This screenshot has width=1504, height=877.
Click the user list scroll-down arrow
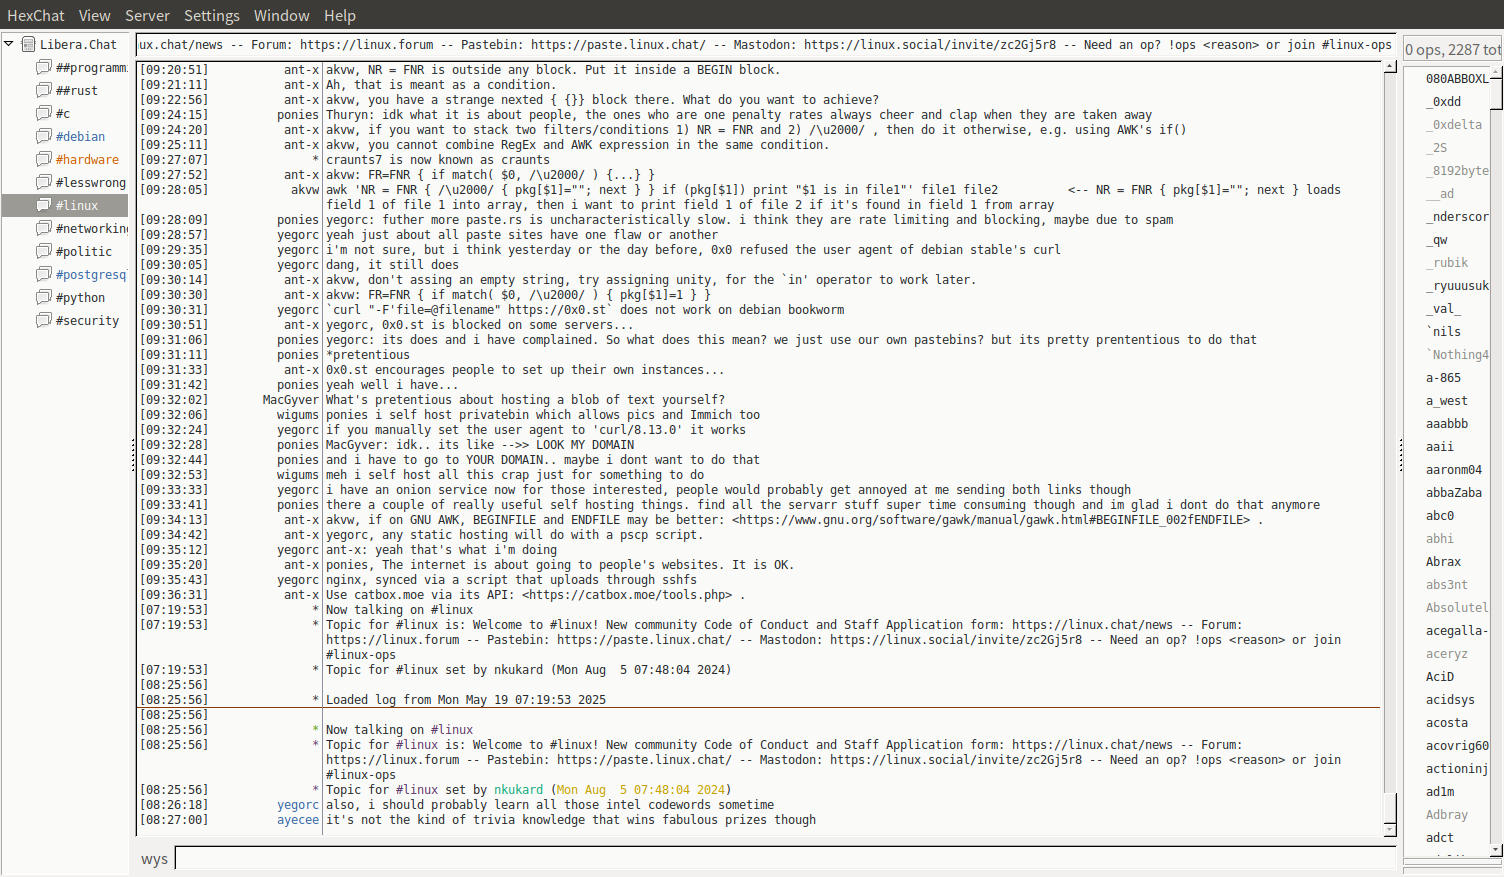click(x=1496, y=850)
